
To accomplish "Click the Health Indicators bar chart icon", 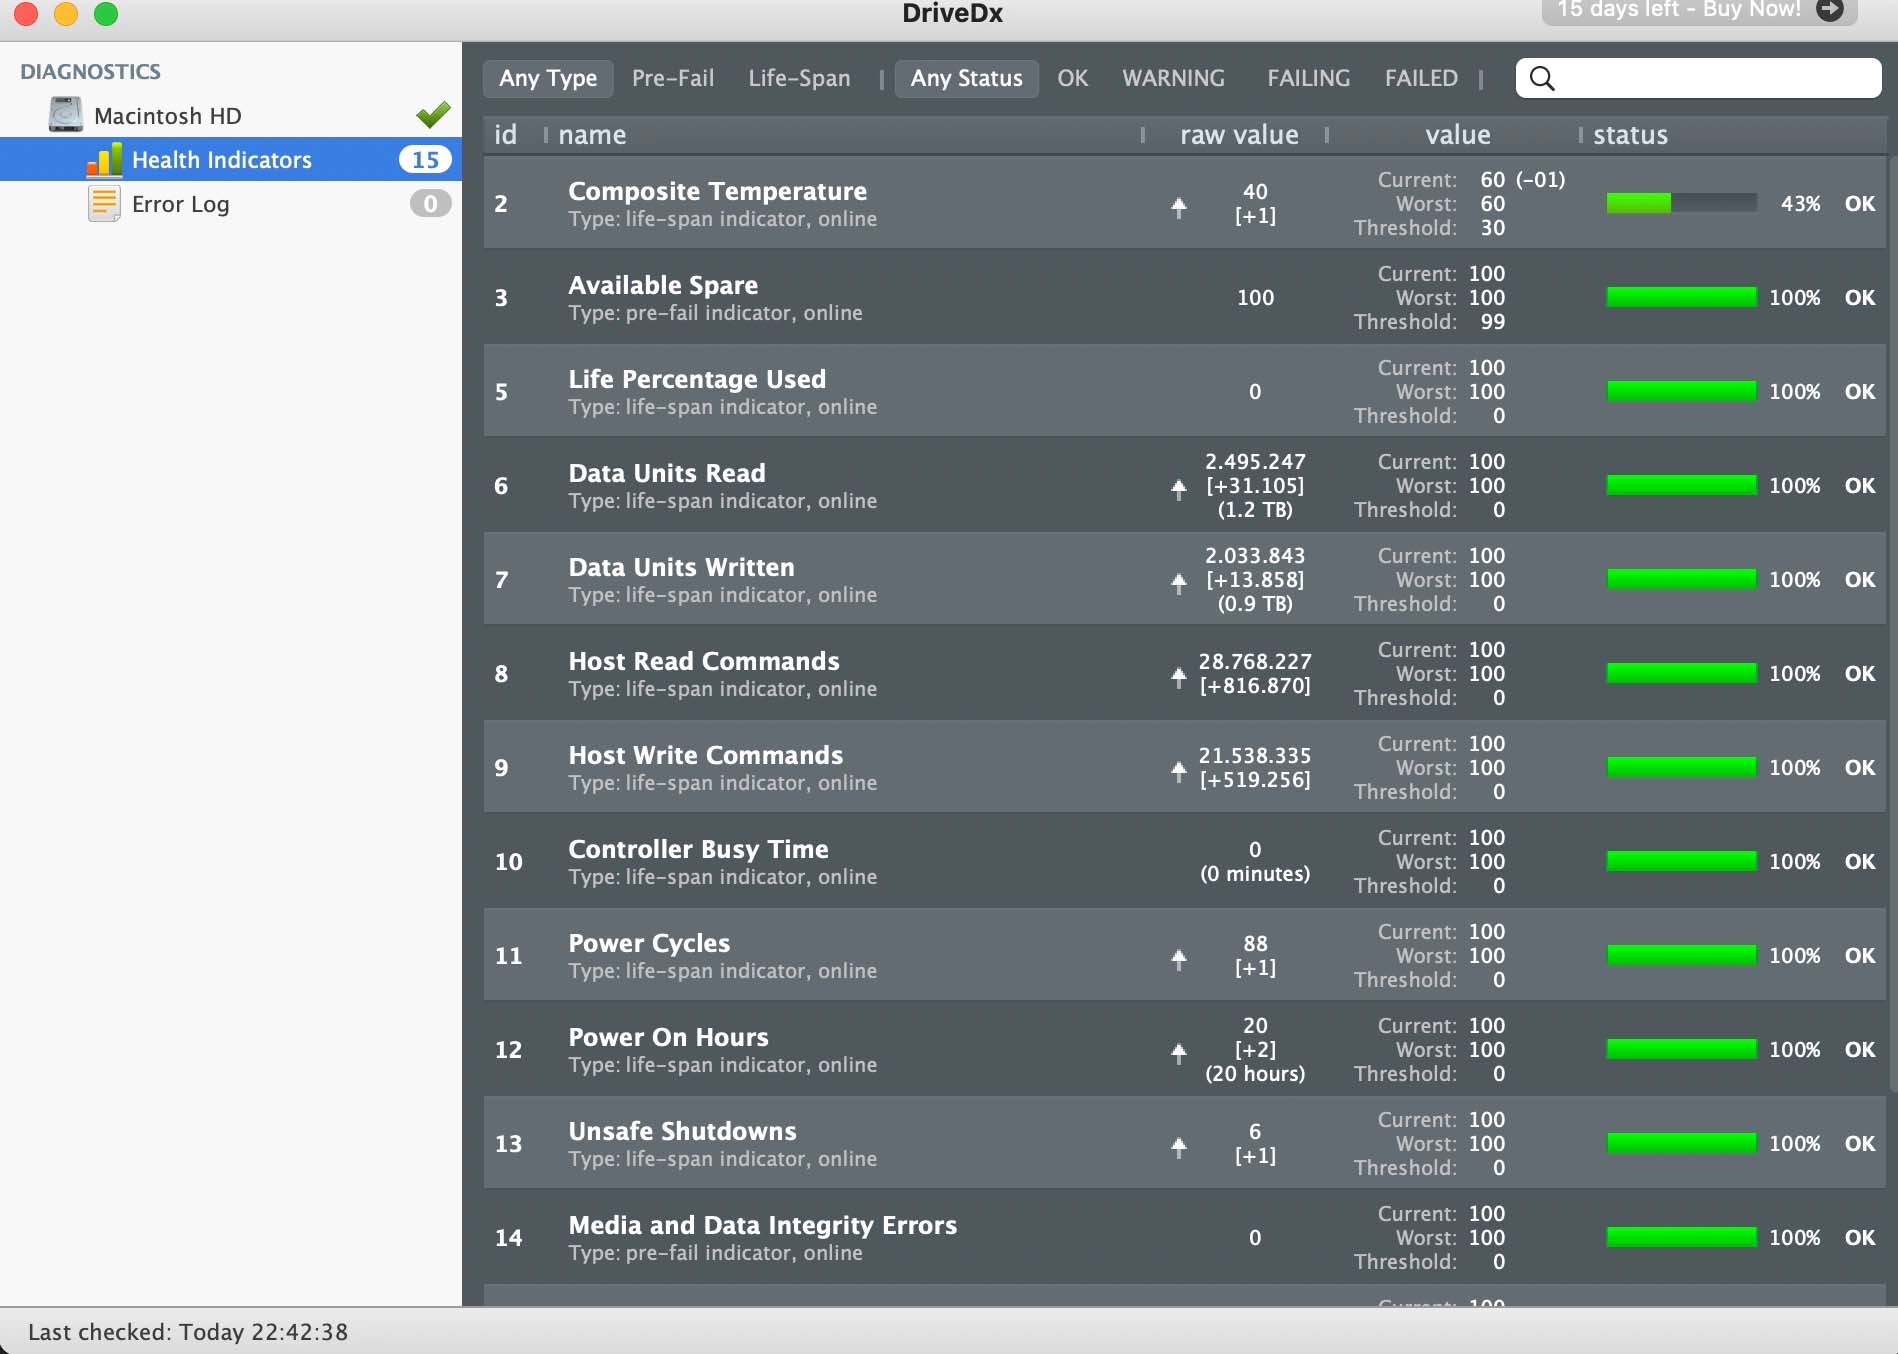I will click(105, 160).
